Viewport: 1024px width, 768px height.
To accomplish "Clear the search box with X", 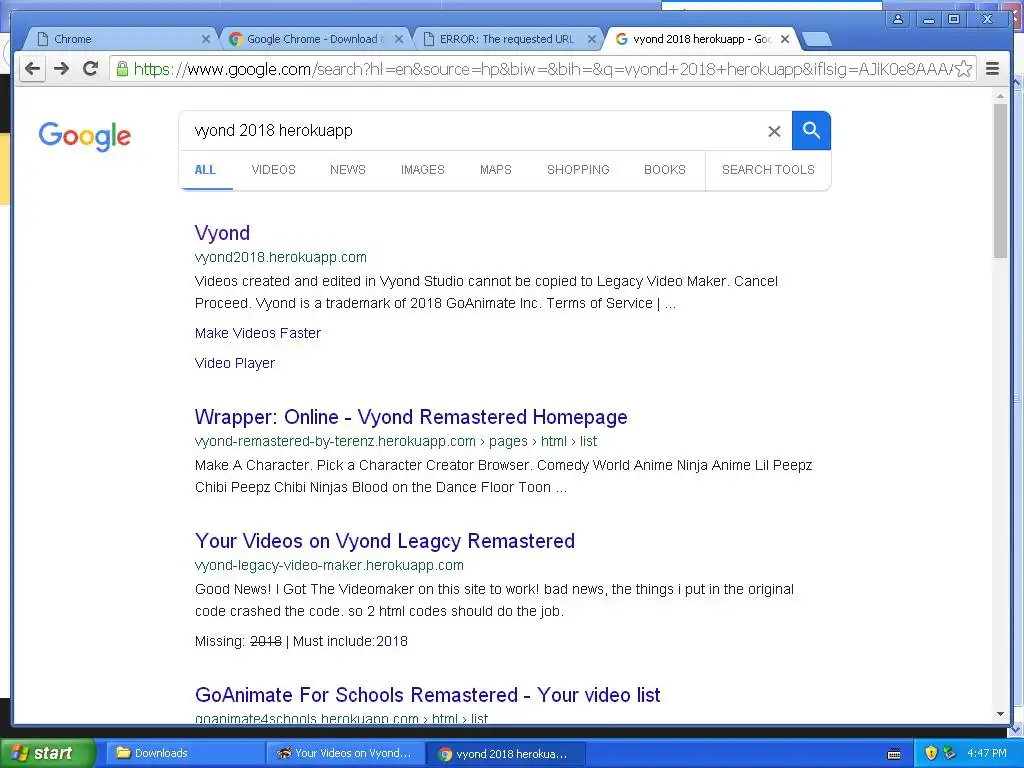I will pos(774,131).
